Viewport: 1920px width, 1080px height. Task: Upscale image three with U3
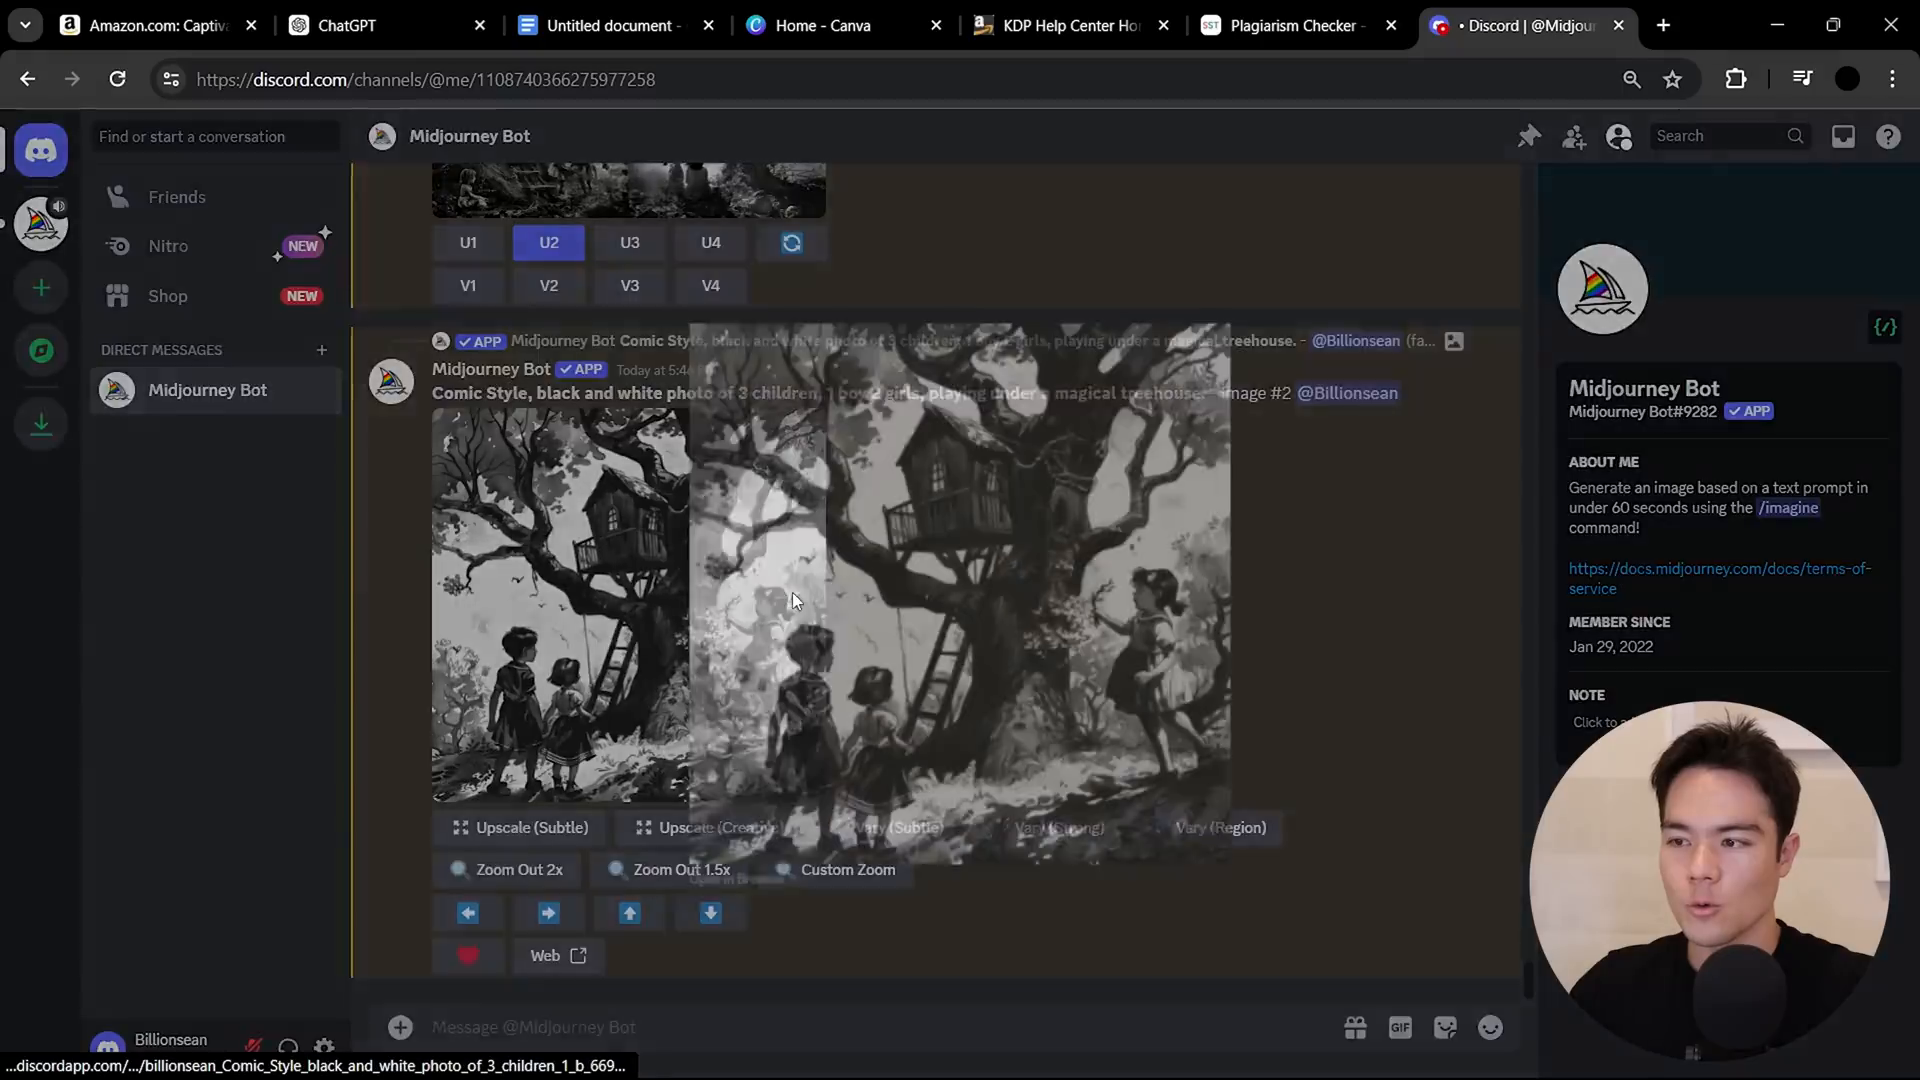click(630, 243)
